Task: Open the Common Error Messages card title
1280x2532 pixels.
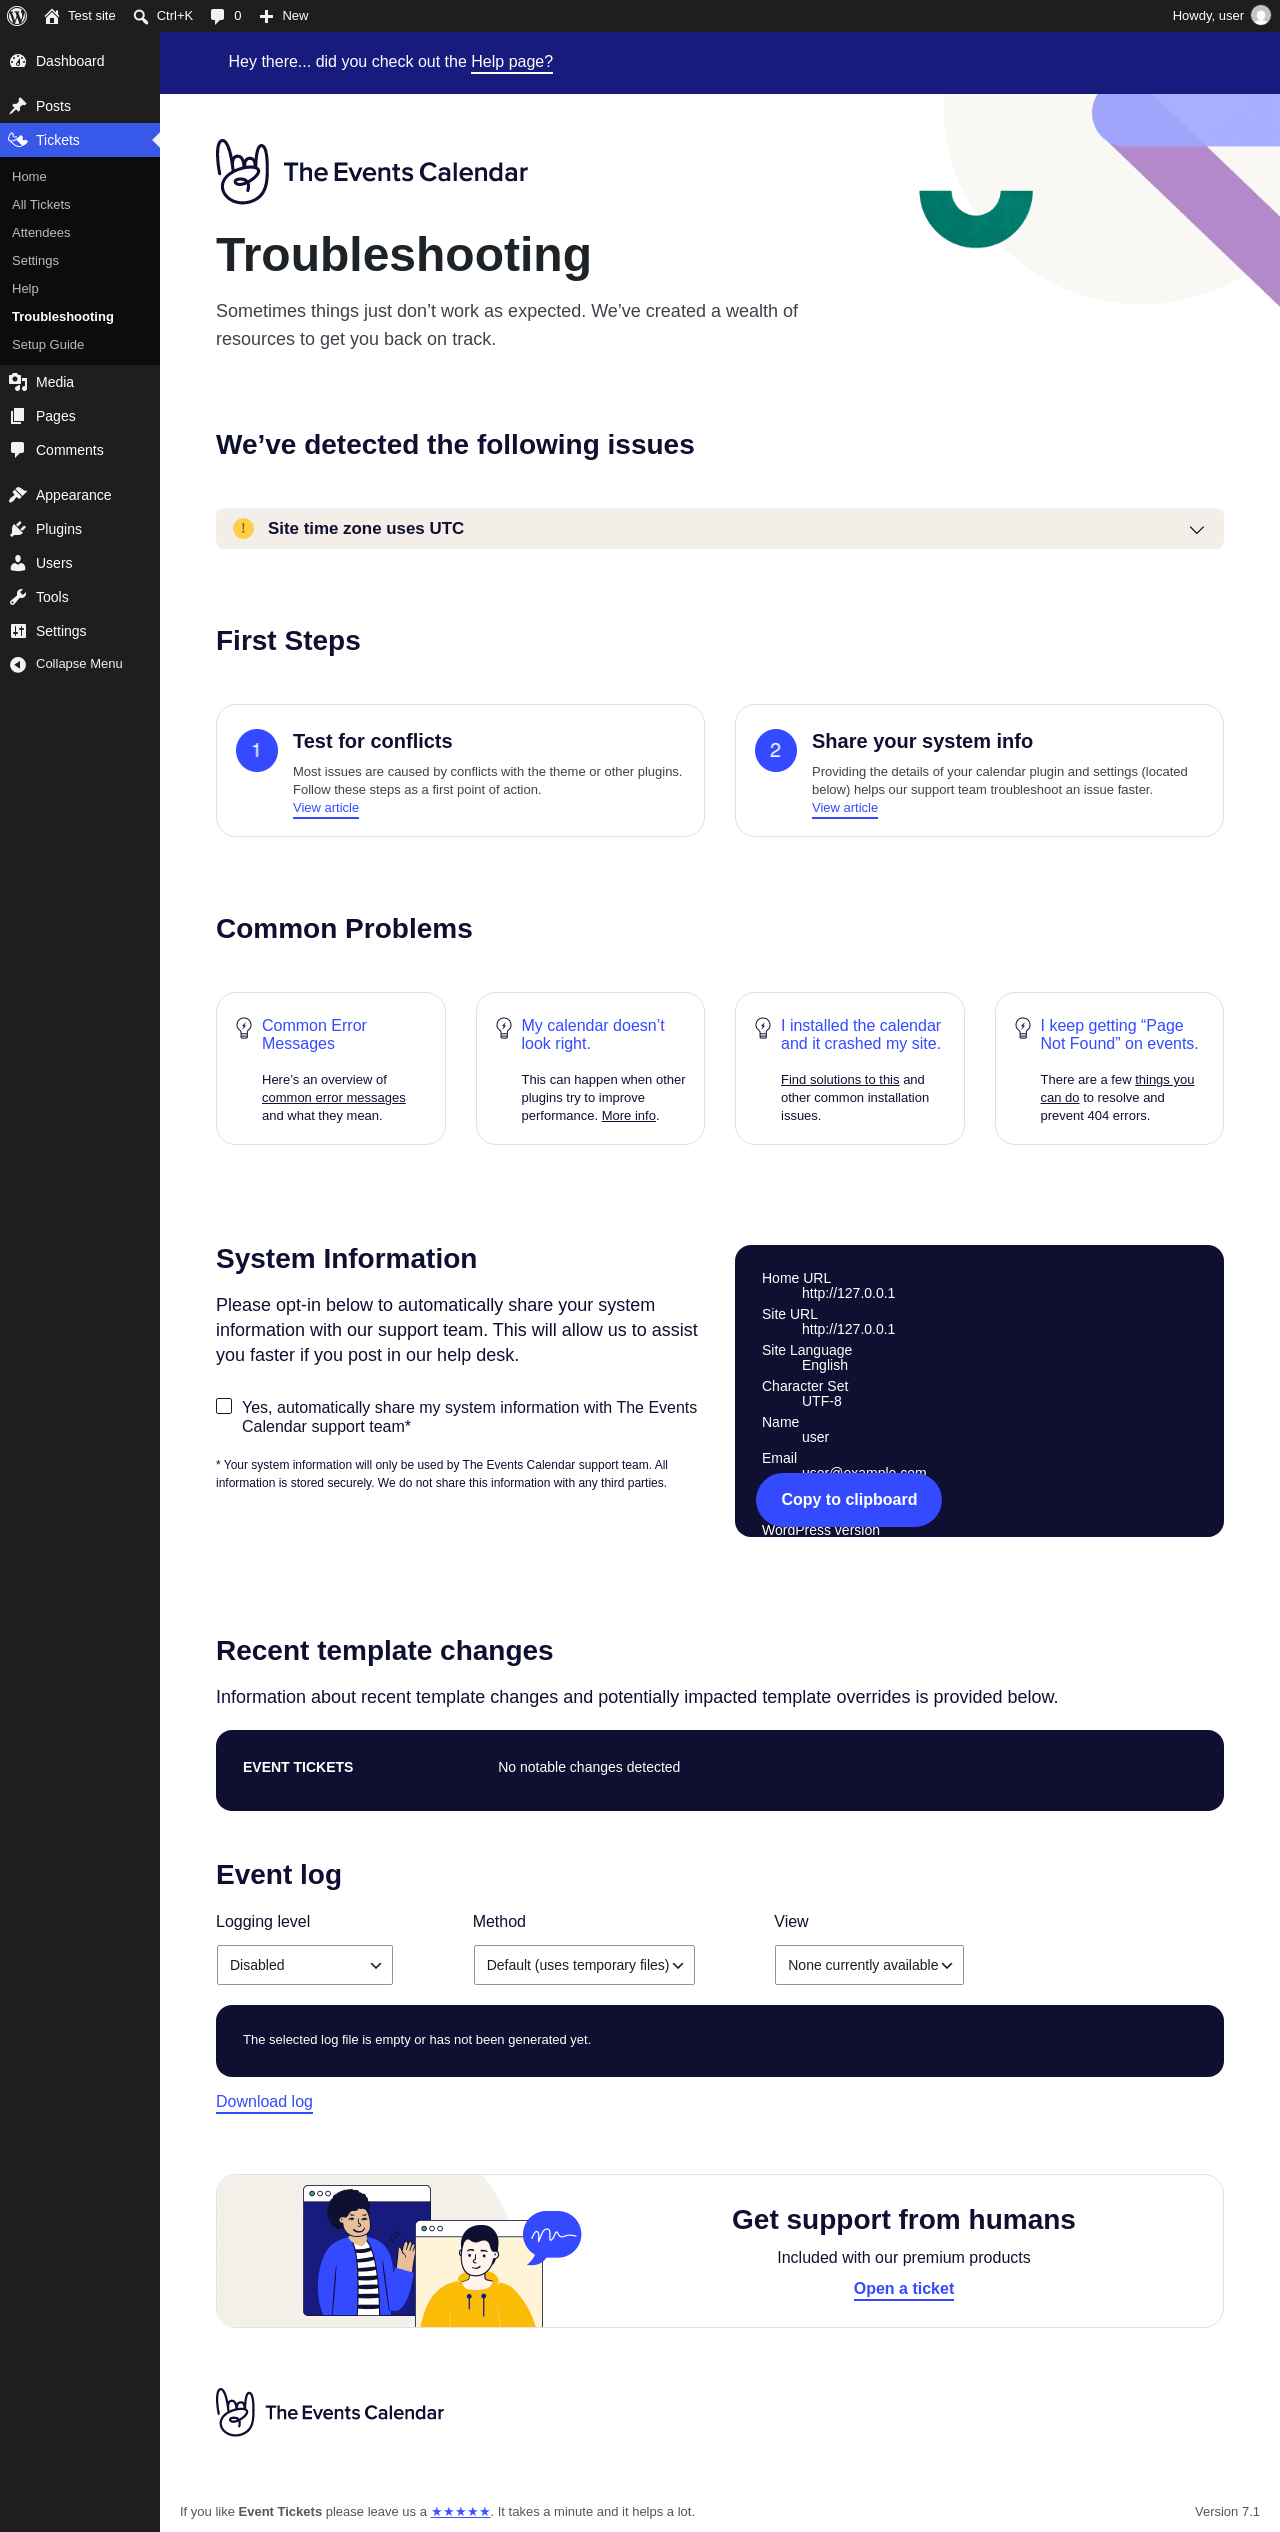Action: coord(314,1034)
